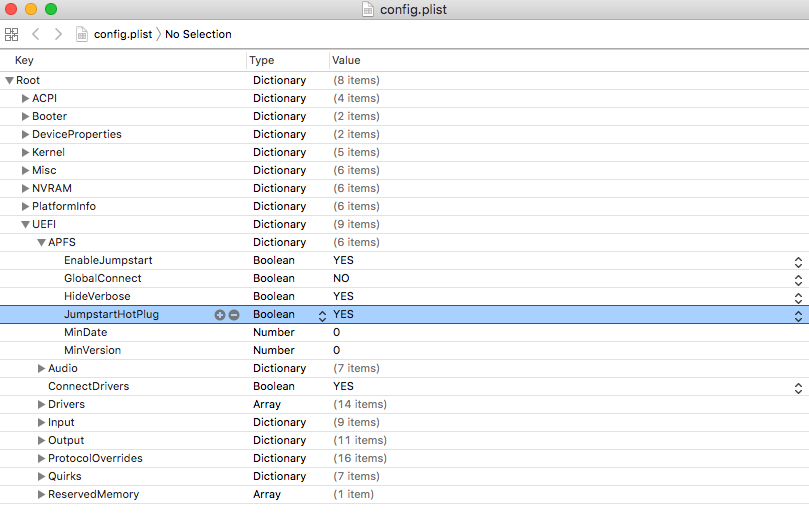This screenshot has width=809, height=522.
Task: Expand the DeviceProperties dictionary
Action: [25, 134]
